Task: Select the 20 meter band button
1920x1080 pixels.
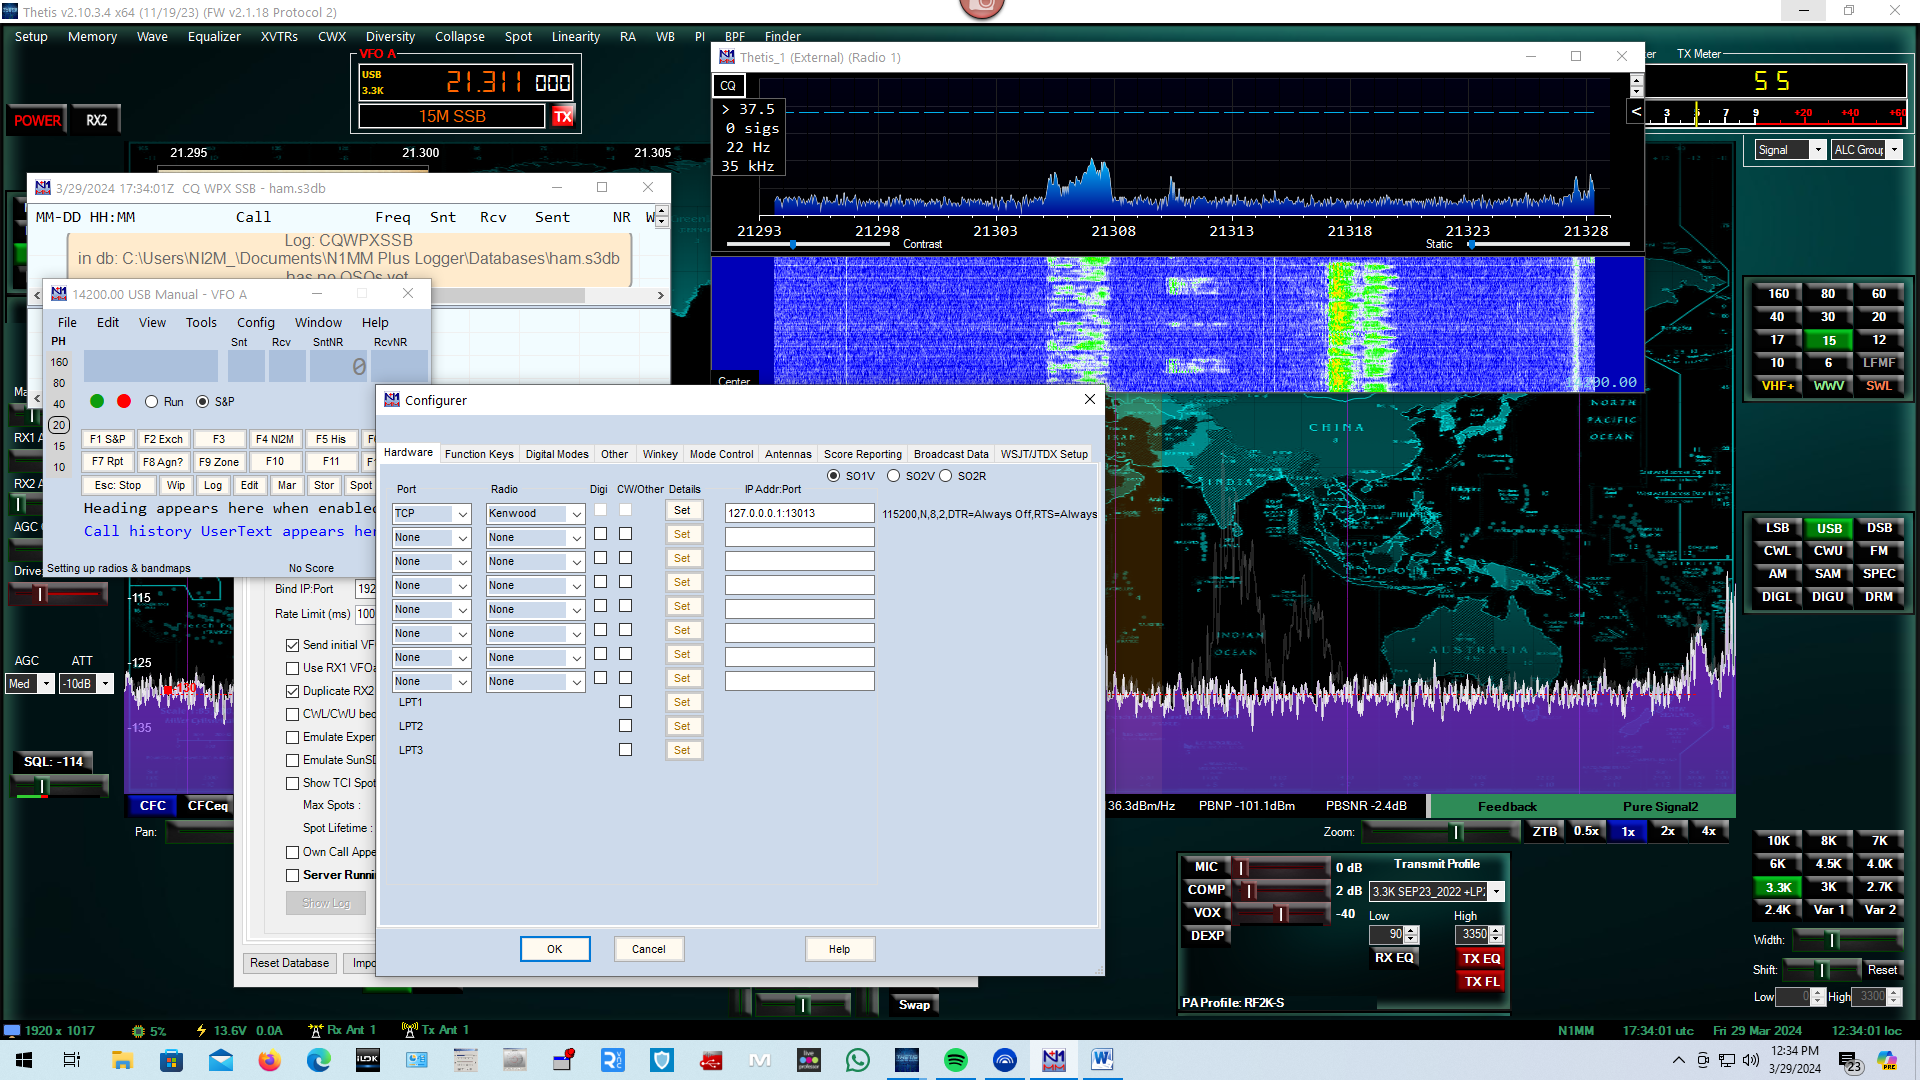Action: pos(1879,317)
